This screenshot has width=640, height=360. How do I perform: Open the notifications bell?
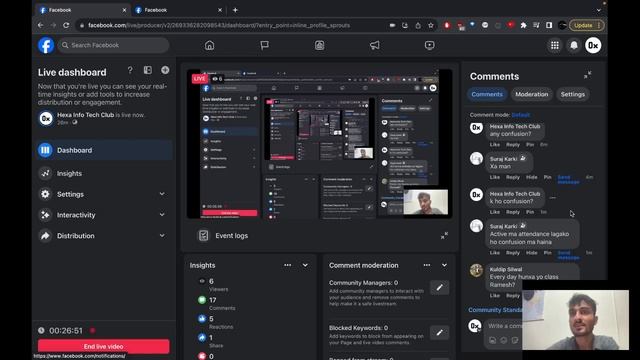tap(574, 45)
